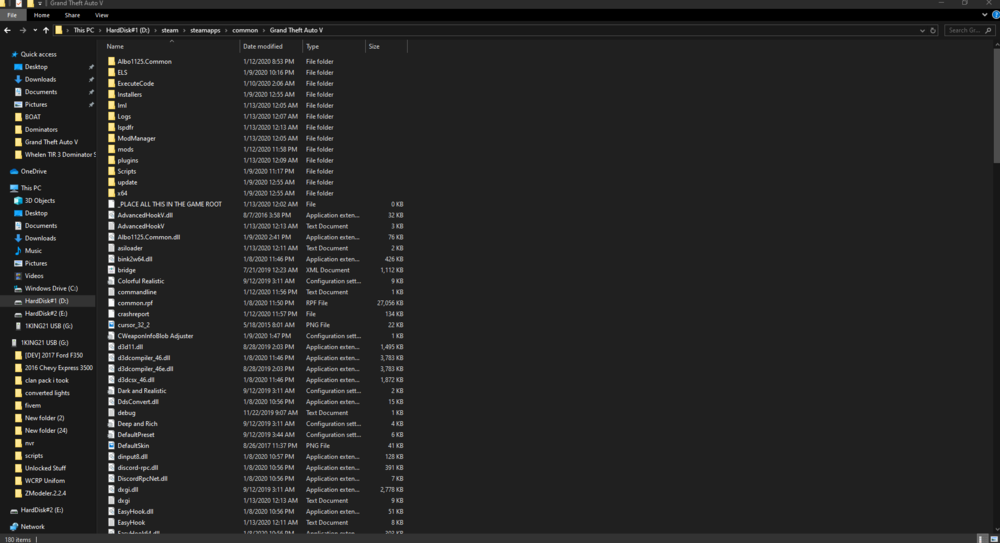Select the lspdfr folder
1000x543 pixels.
click(125, 128)
